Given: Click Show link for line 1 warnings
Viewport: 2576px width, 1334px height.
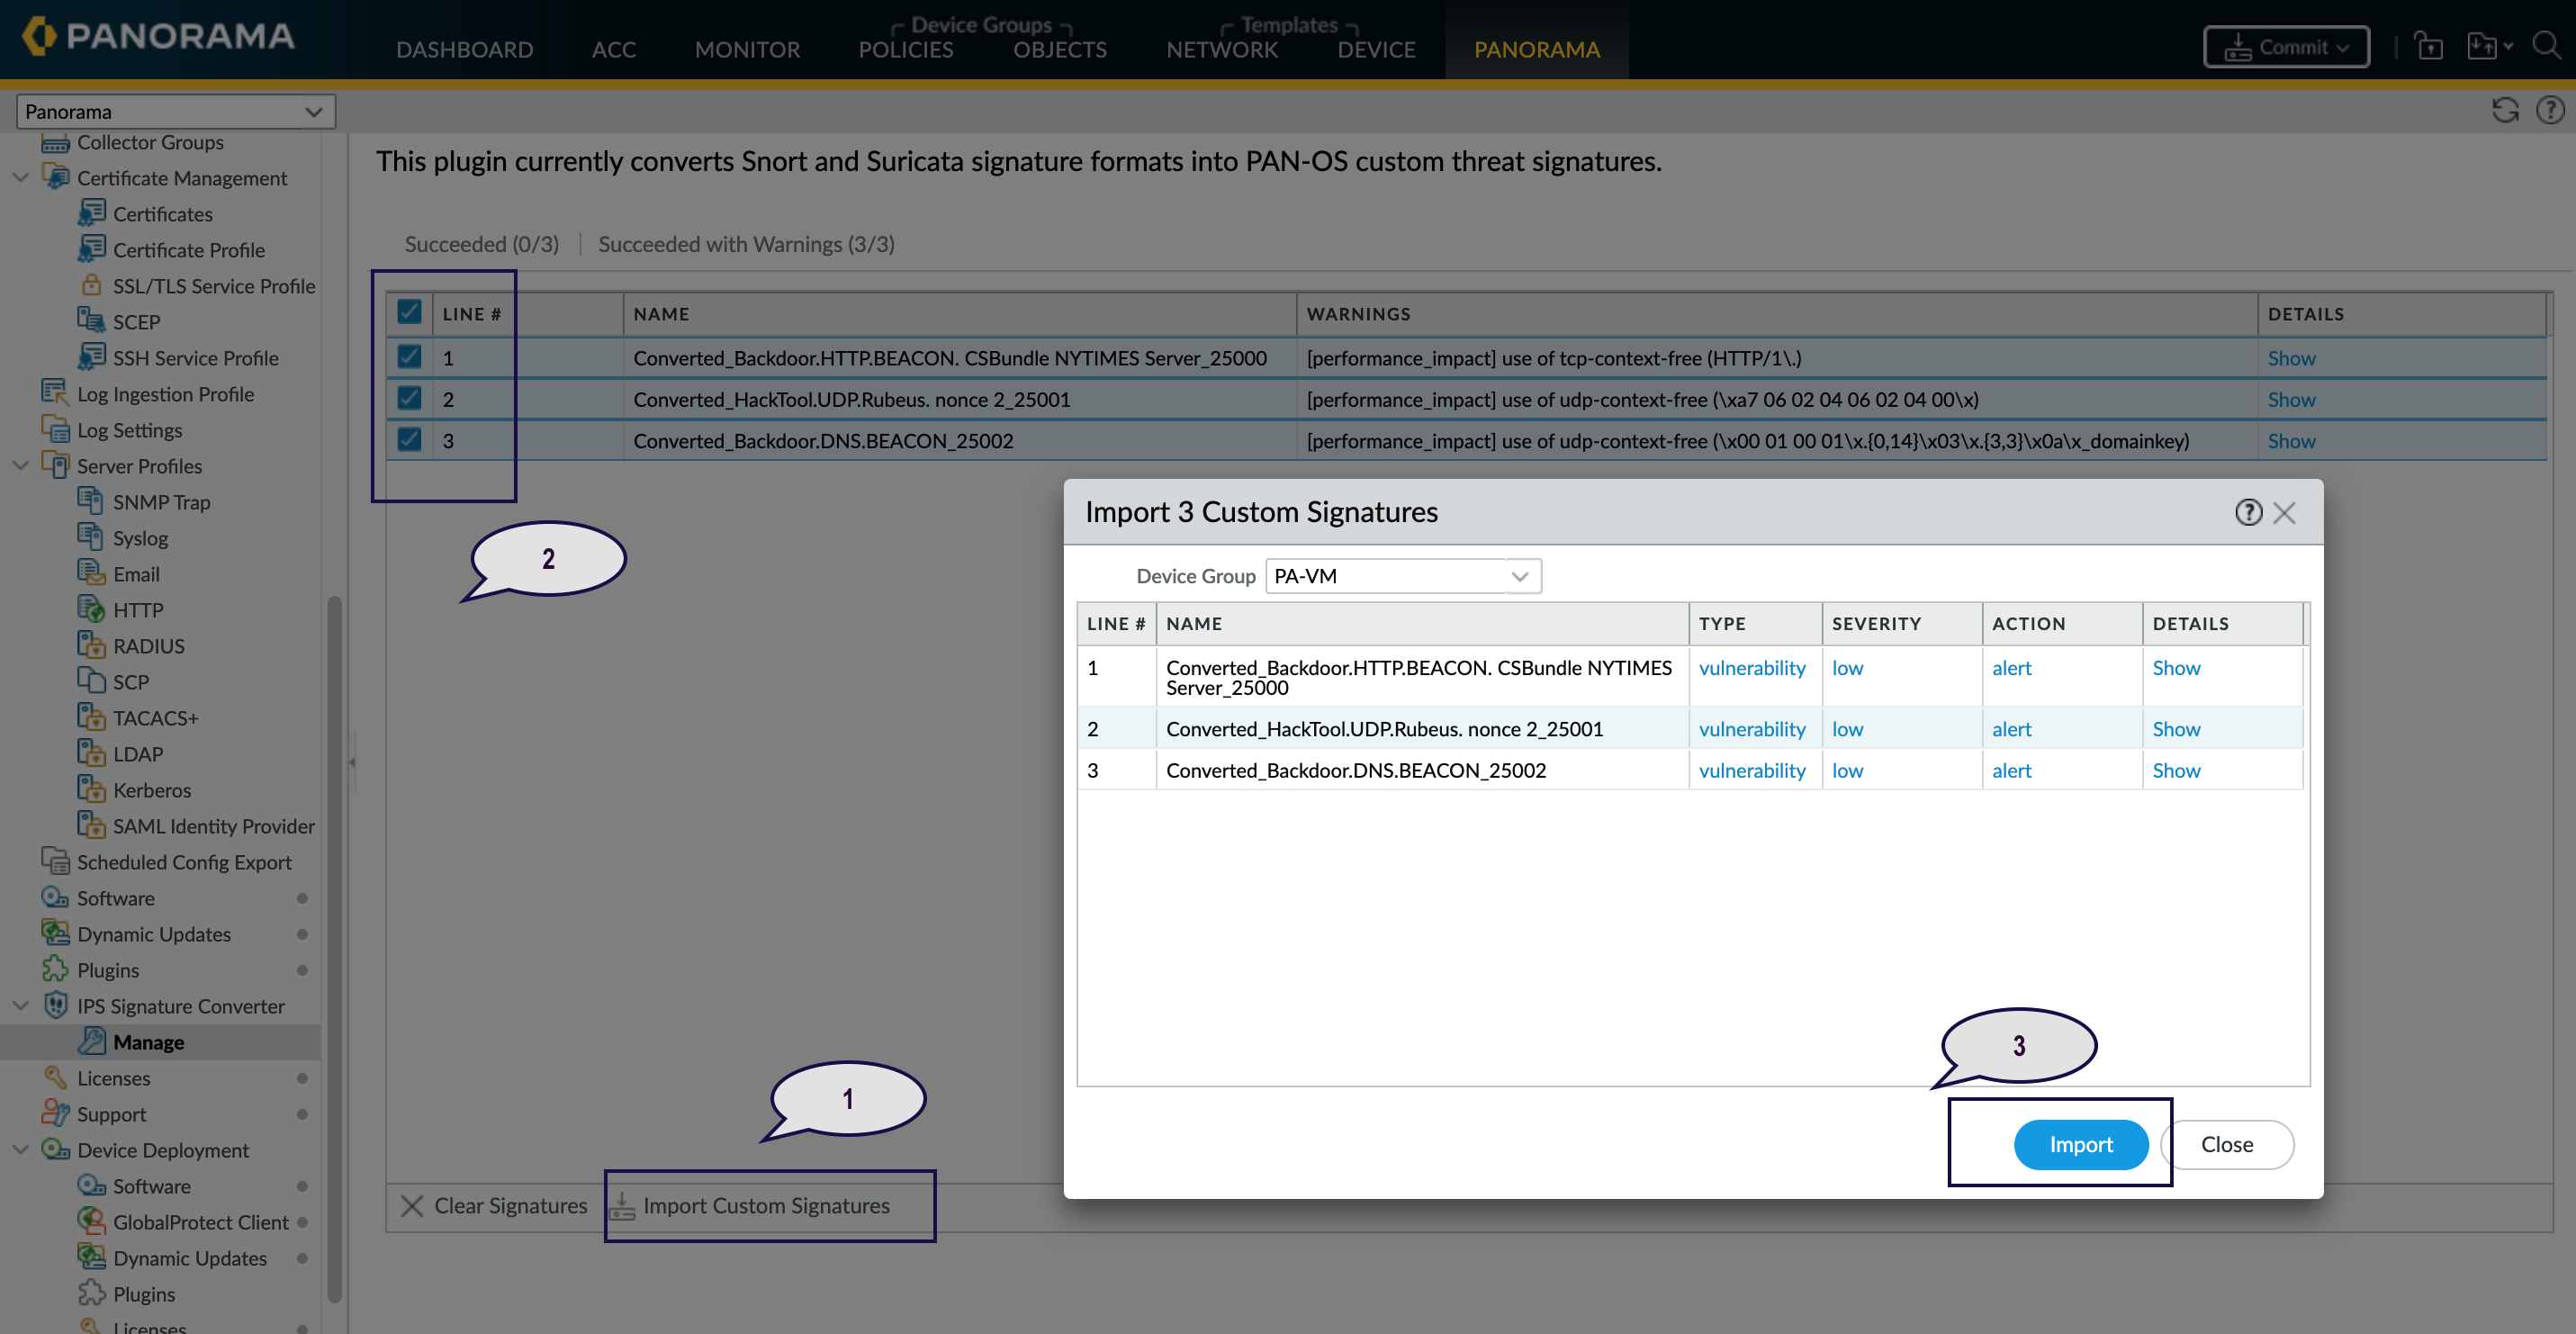Looking at the screenshot, I should (x=2290, y=358).
